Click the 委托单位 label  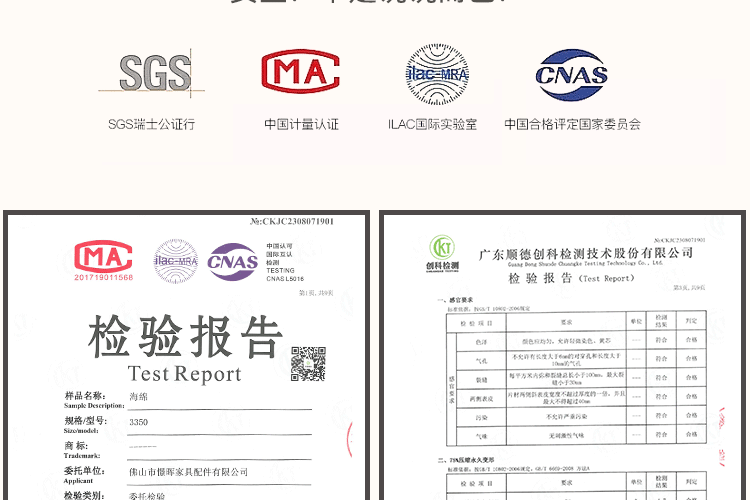point(84,471)
